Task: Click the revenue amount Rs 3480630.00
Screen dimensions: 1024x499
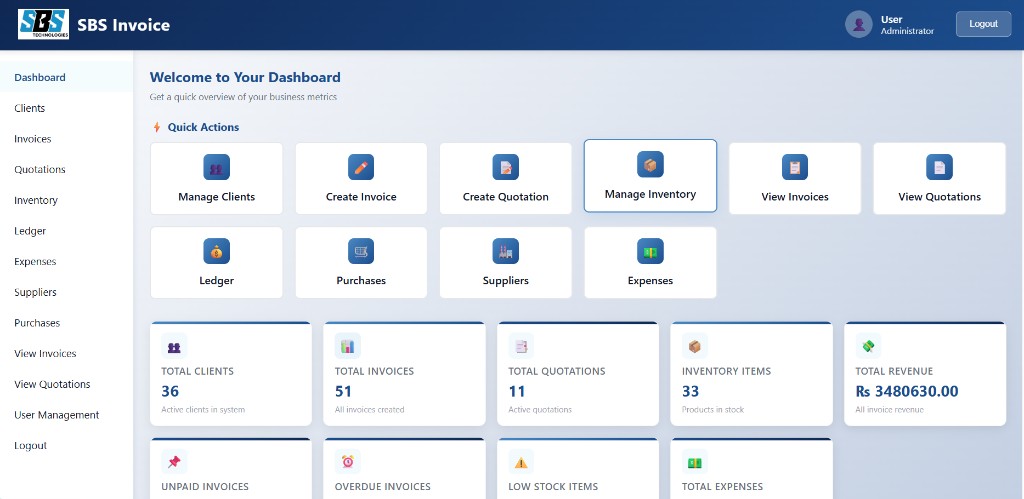Action: tap(907, 391)
